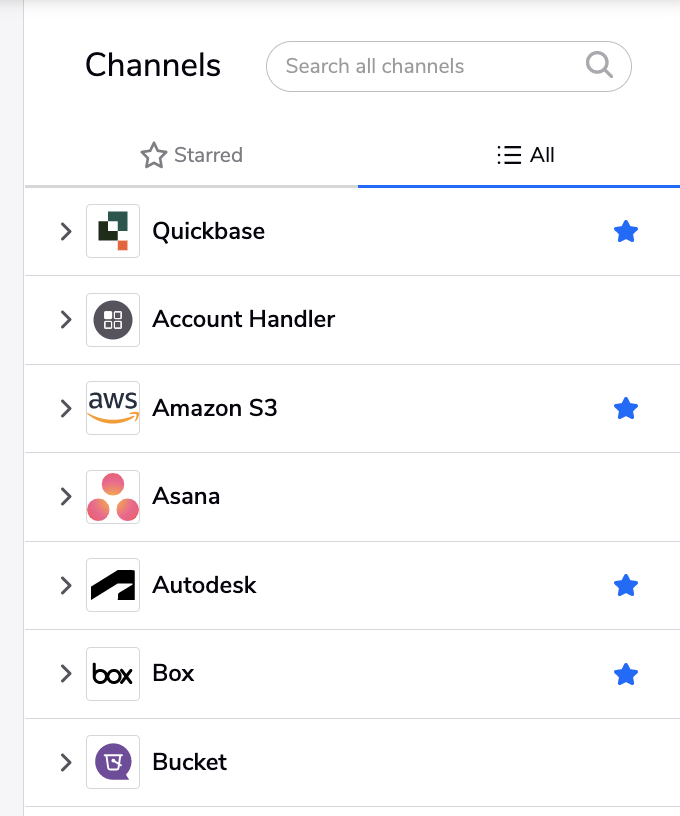Toggle the star on Amazon S3
The height and width of the screenshot is (816, 680).
pos(625,409)
